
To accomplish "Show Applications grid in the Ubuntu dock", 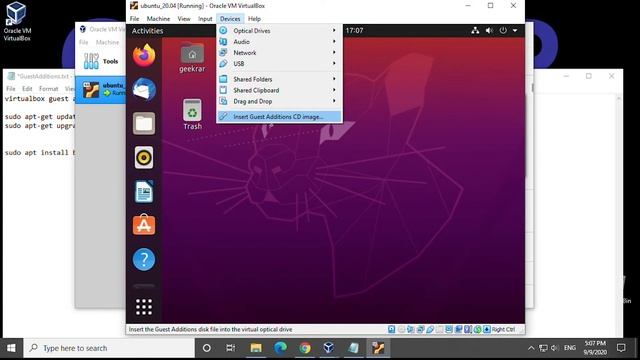I will tap(144, 307).
